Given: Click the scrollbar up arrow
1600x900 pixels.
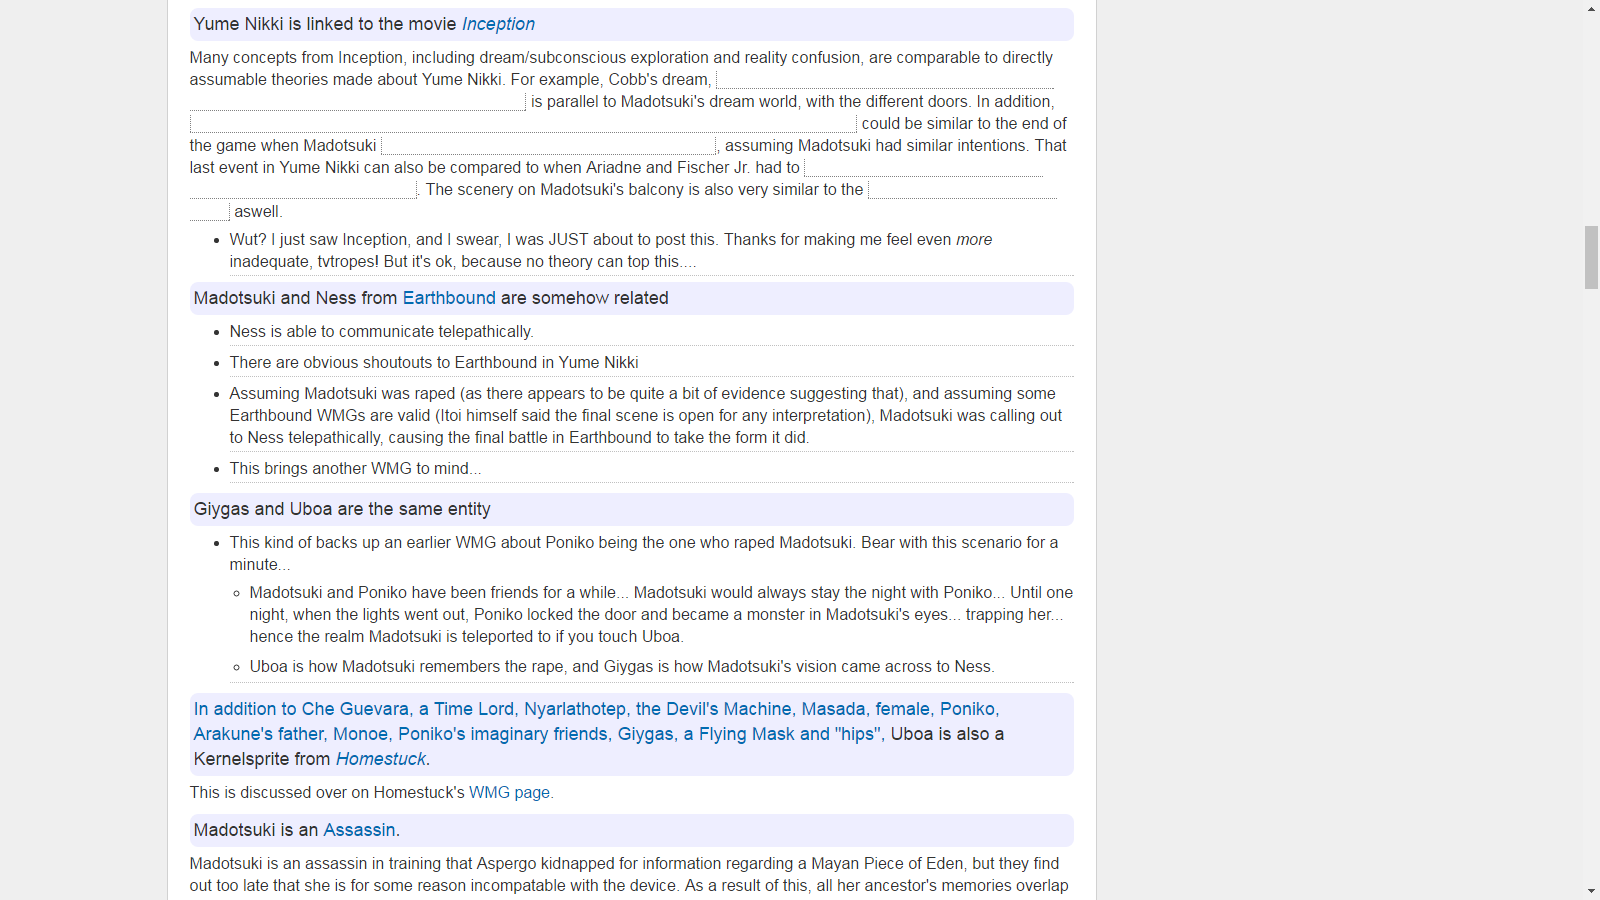Looking at the screenshot, I should tap(1591, 8).
